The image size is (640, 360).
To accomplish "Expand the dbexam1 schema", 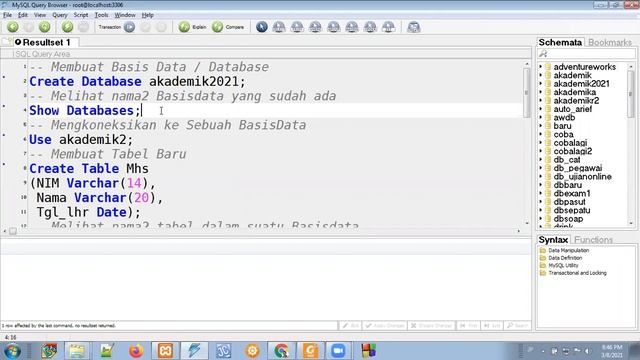I will tap(541, 193).
